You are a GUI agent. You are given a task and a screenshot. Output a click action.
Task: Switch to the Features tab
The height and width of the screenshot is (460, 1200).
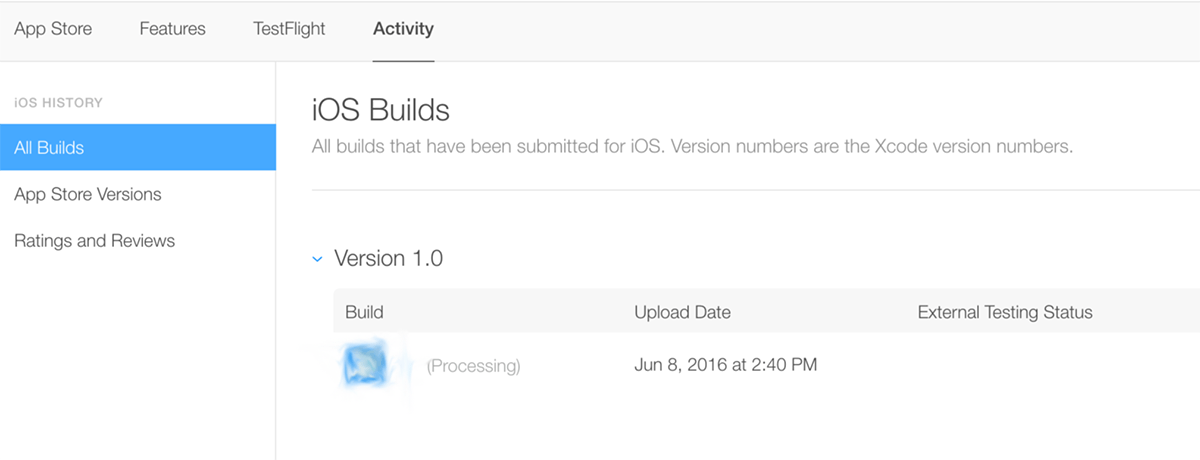click(172, 29)
